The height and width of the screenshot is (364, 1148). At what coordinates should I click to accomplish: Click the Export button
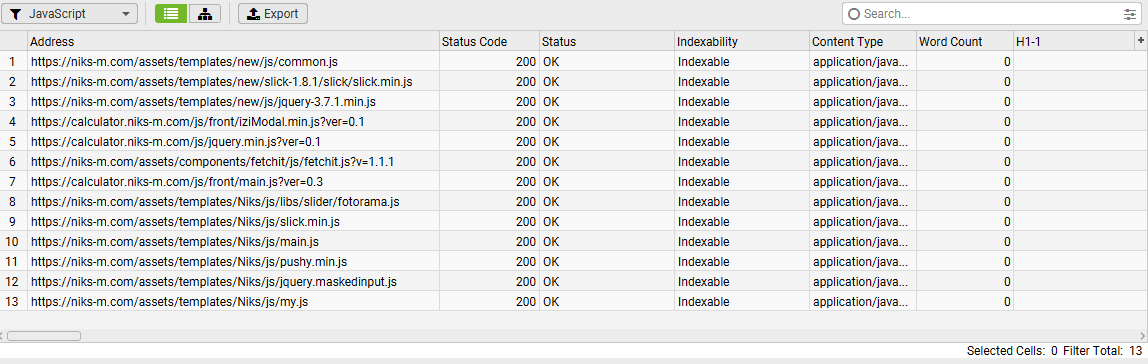point(272,13)
